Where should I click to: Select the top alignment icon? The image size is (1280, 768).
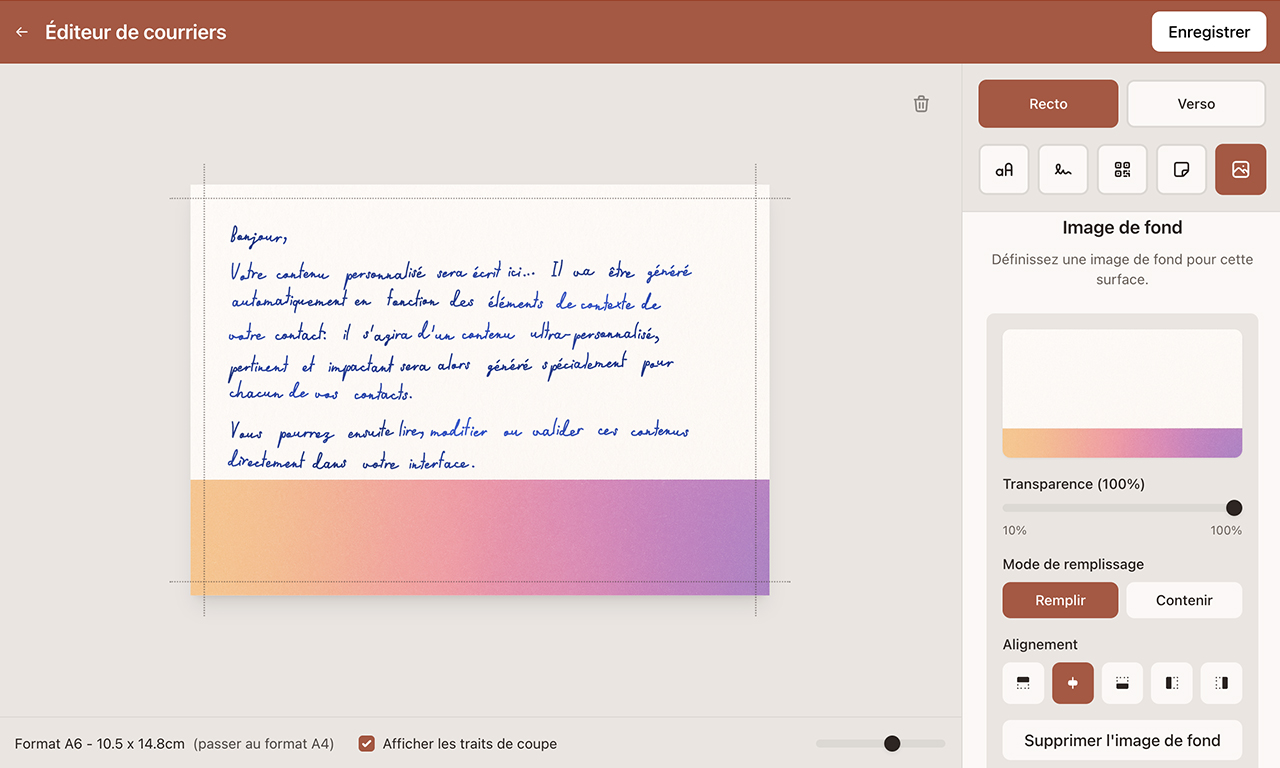click(x=1023, y=683)
